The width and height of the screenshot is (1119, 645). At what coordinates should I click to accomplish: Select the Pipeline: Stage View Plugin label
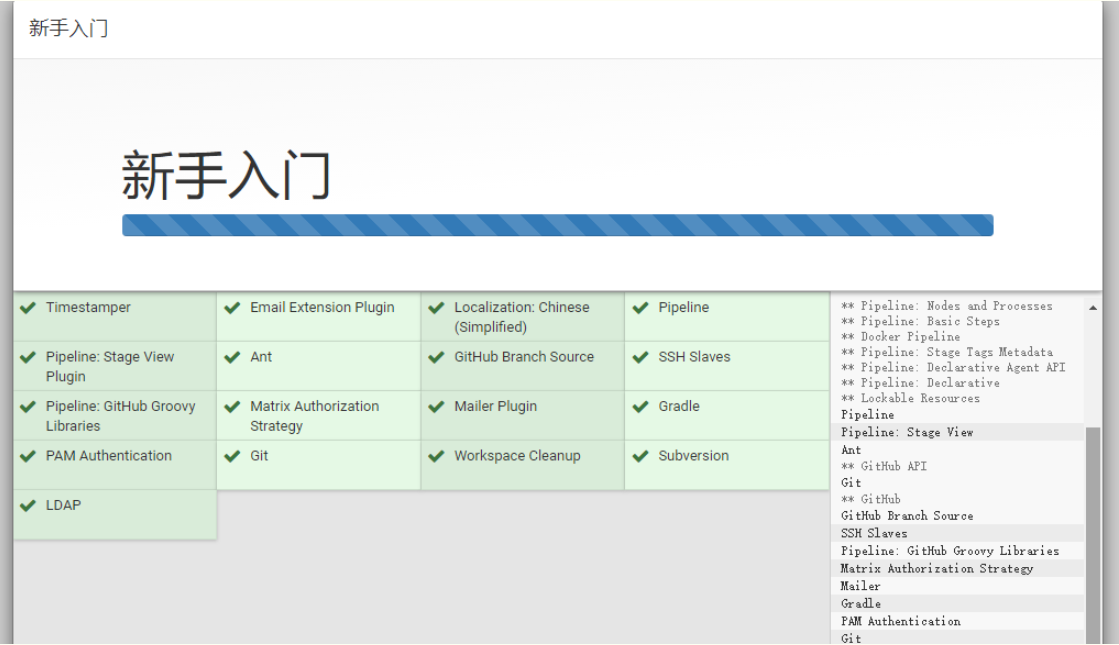coord(110,366)
